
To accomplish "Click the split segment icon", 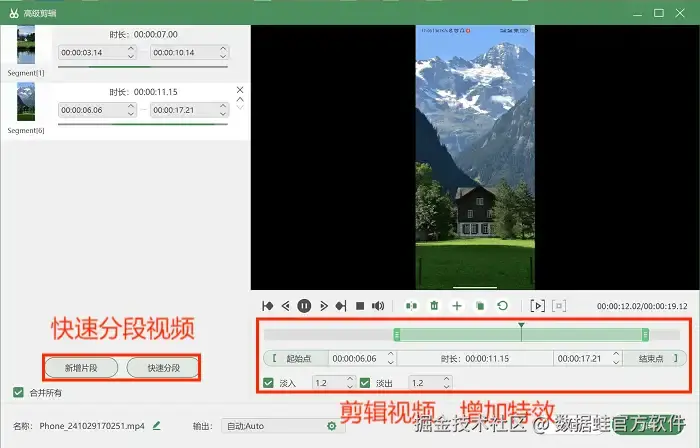I will click(x=411, y=306).
